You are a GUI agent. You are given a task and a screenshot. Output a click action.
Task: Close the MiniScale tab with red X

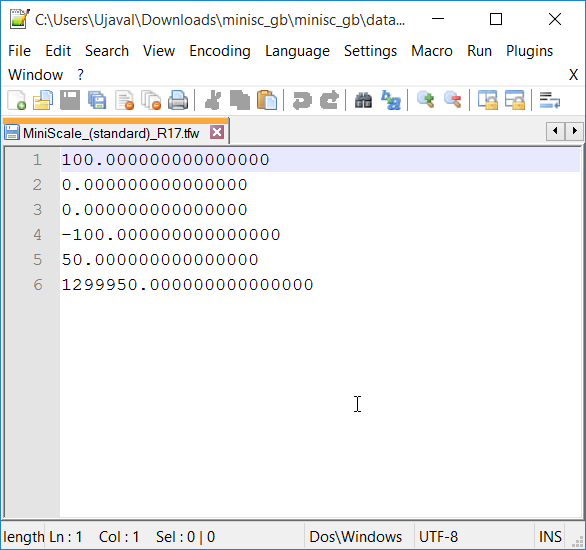pos(217,132)
